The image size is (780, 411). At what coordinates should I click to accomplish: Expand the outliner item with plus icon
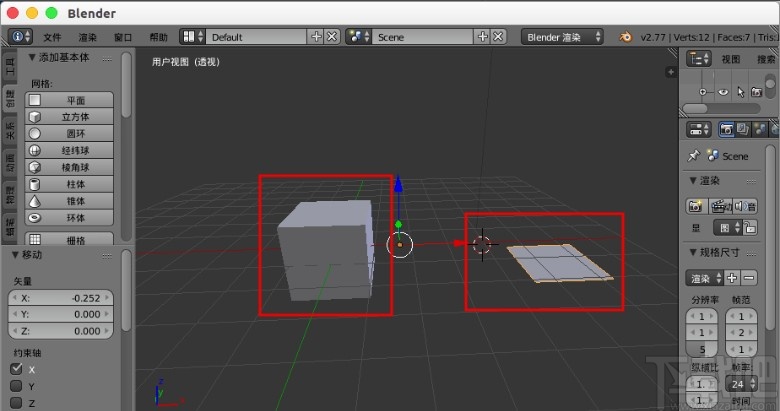tap(702, 92)
